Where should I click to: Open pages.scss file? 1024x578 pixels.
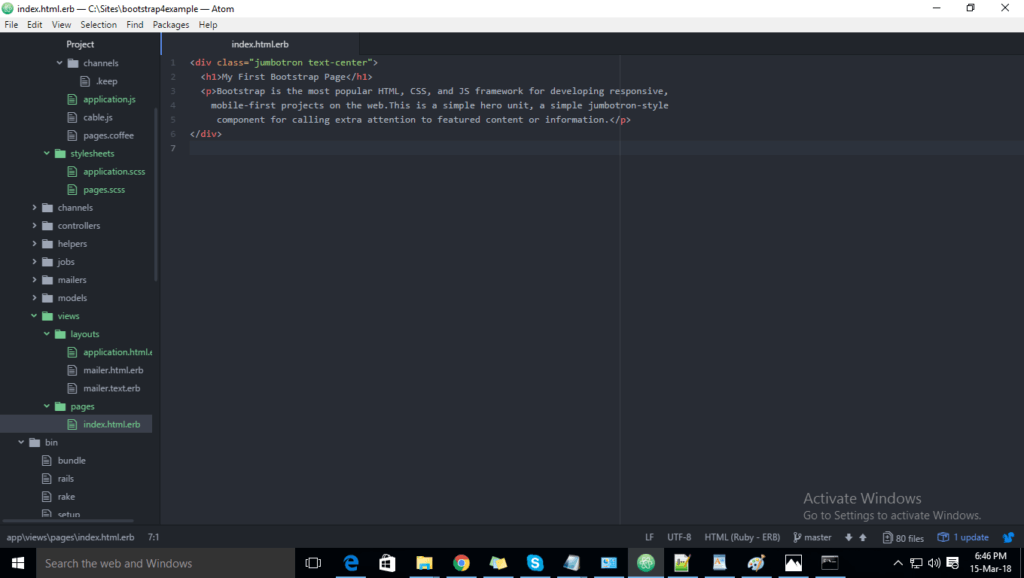tap(104, 190)
